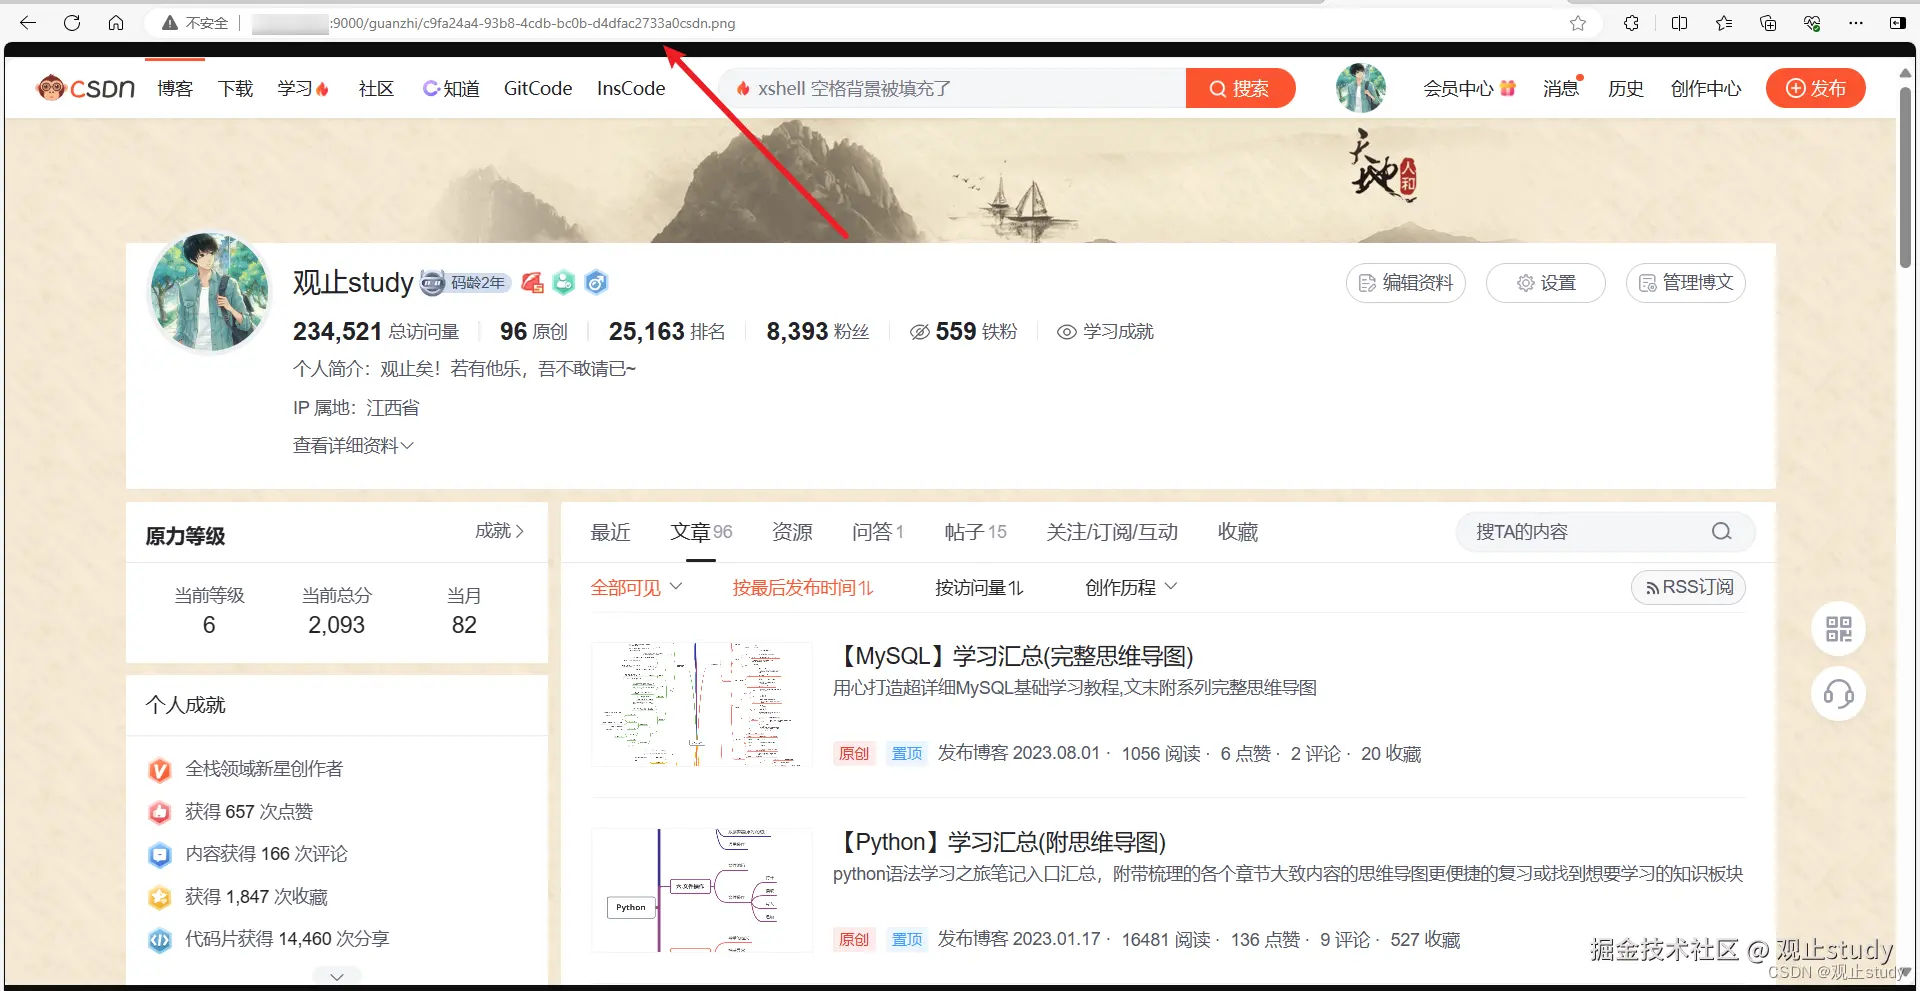The width and height of the screenshot is (1920, 991).
Task: Click the 学习成就 eye icon
Action: (x=1065, y=331)
